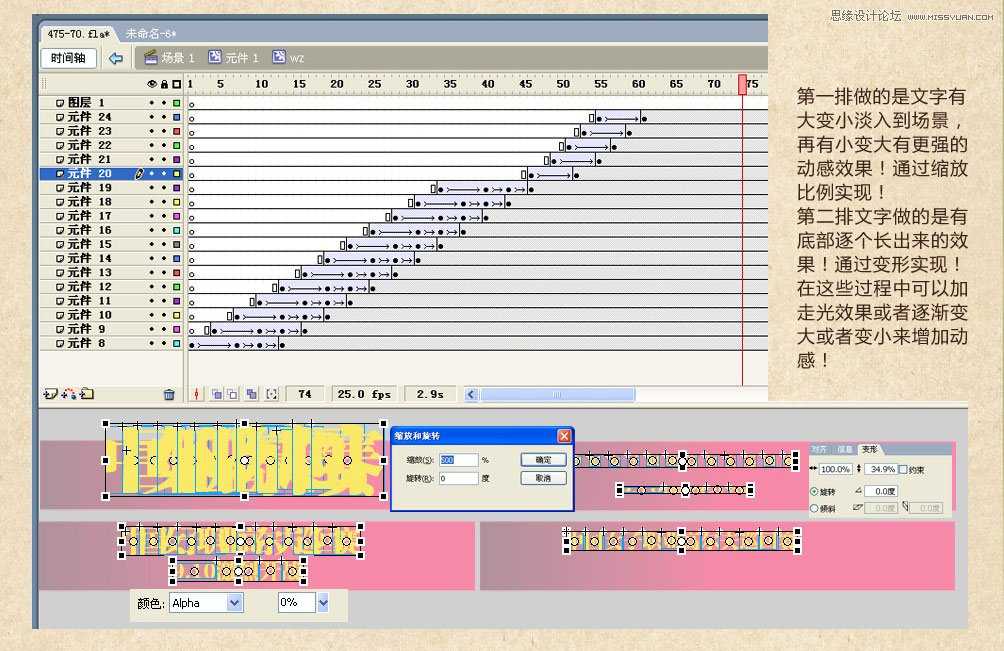
Task: Click the 场景 1 clapperboard icon
Action: click(150, 58)
